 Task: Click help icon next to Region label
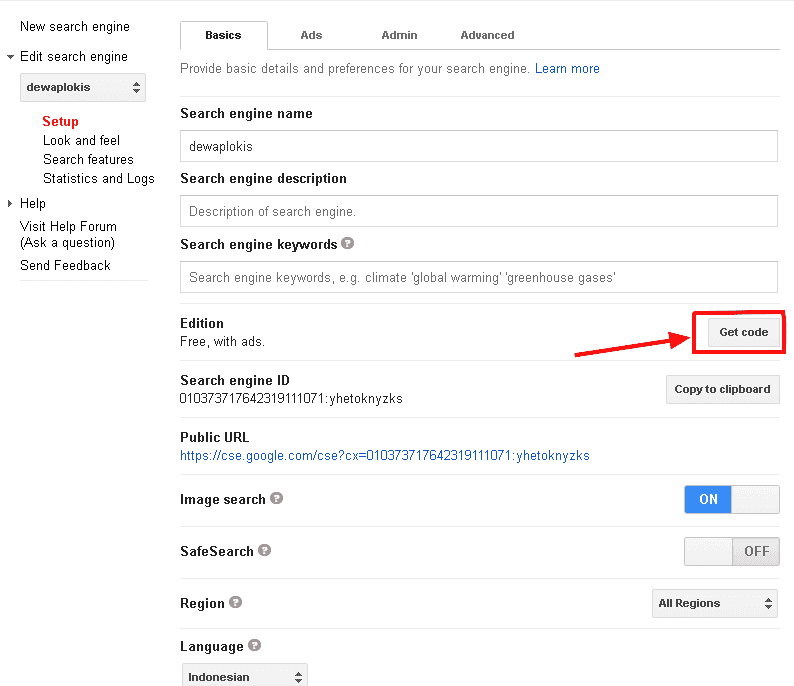pos(235,602)
